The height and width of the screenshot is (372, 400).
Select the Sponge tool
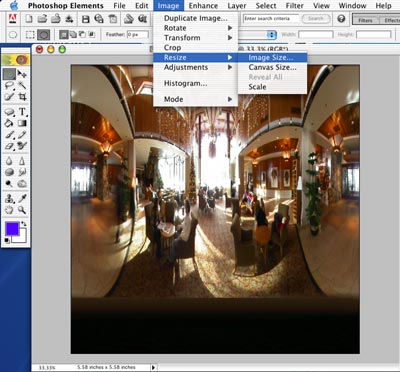(x=9, y=172)
